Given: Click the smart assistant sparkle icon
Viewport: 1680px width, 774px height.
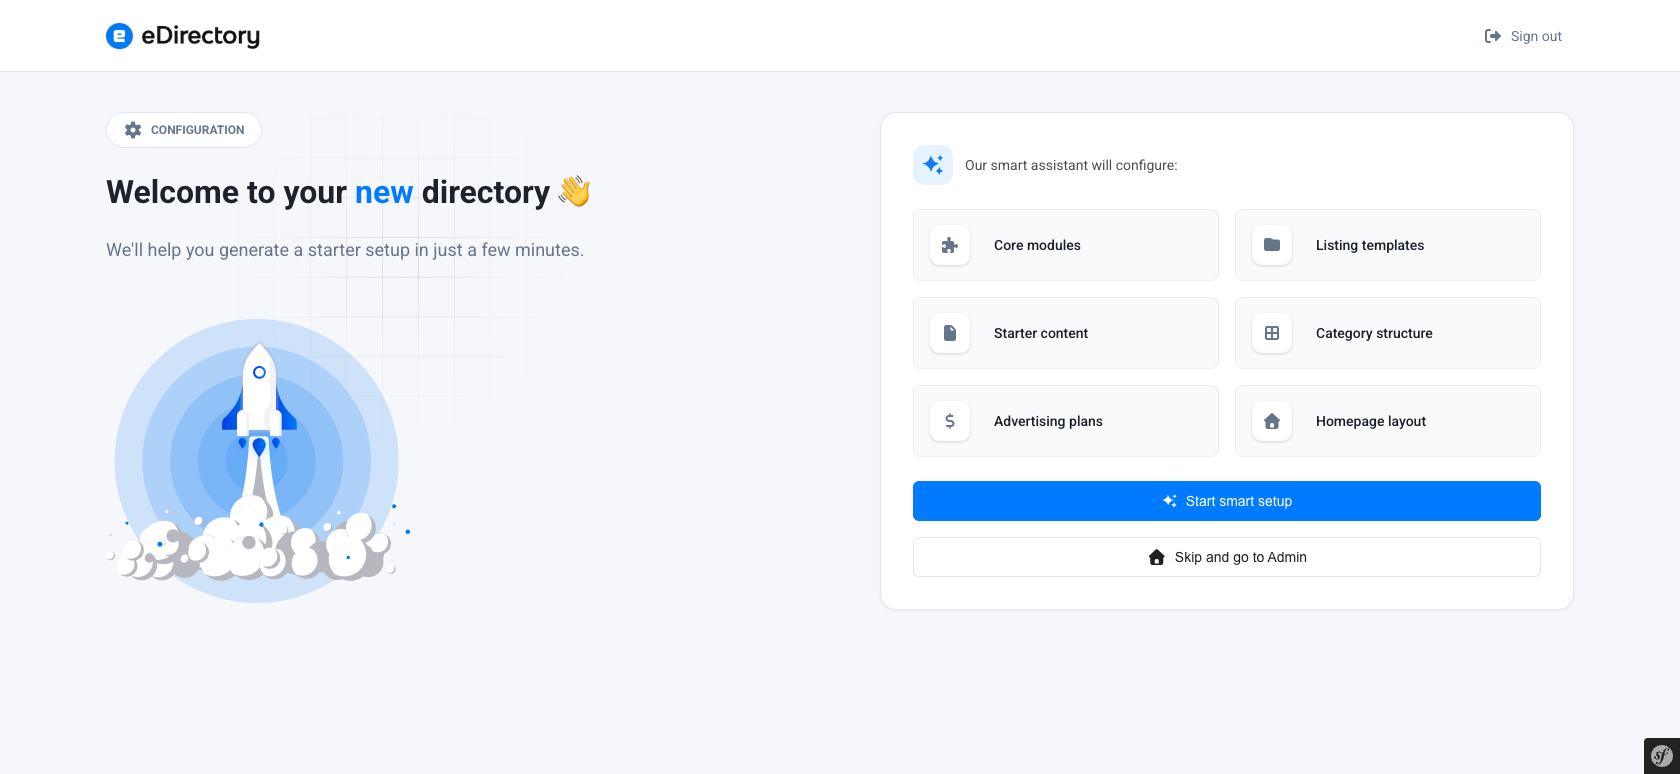Looking at the screenshot, I should (x=933, y=165).
